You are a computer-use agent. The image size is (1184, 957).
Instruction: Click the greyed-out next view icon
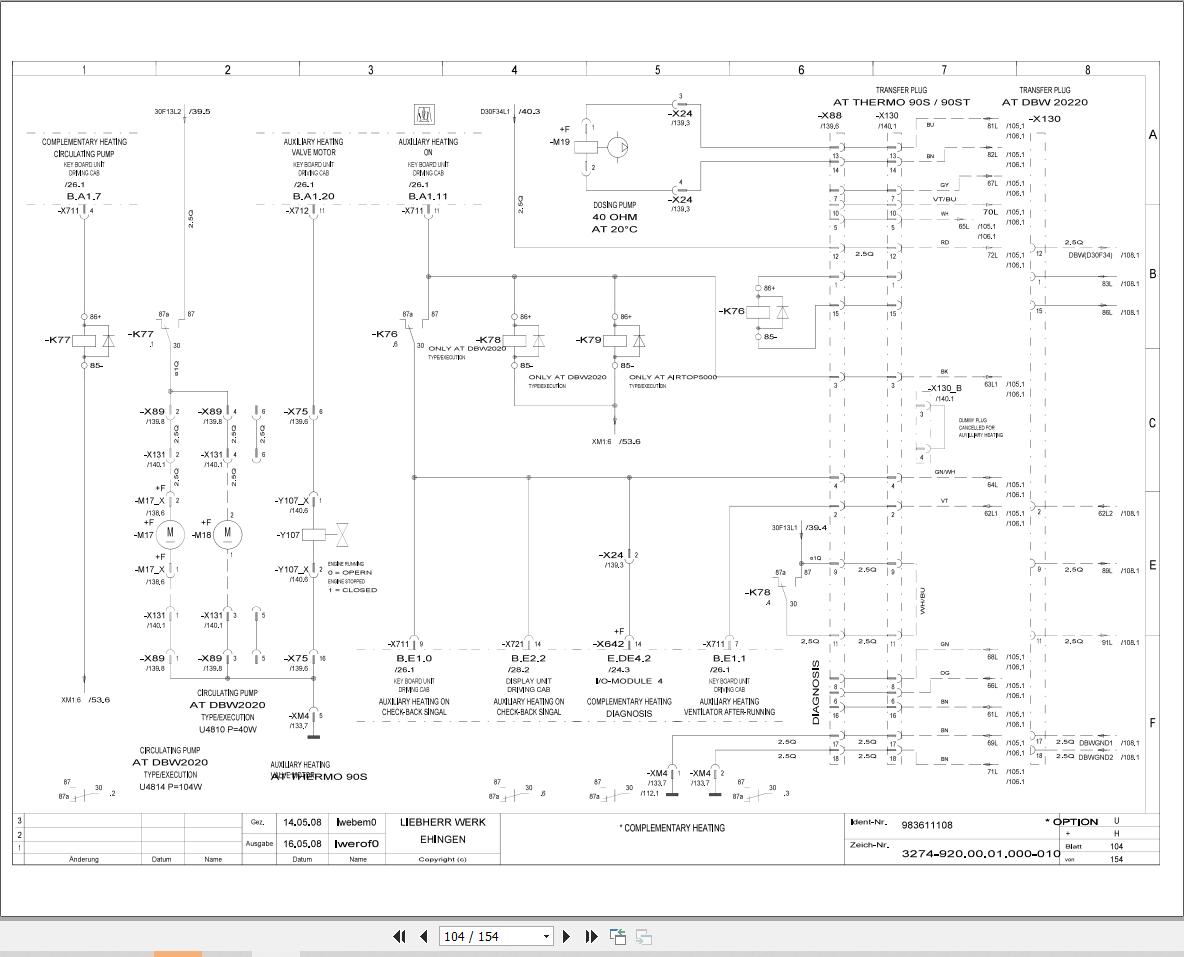644,937
